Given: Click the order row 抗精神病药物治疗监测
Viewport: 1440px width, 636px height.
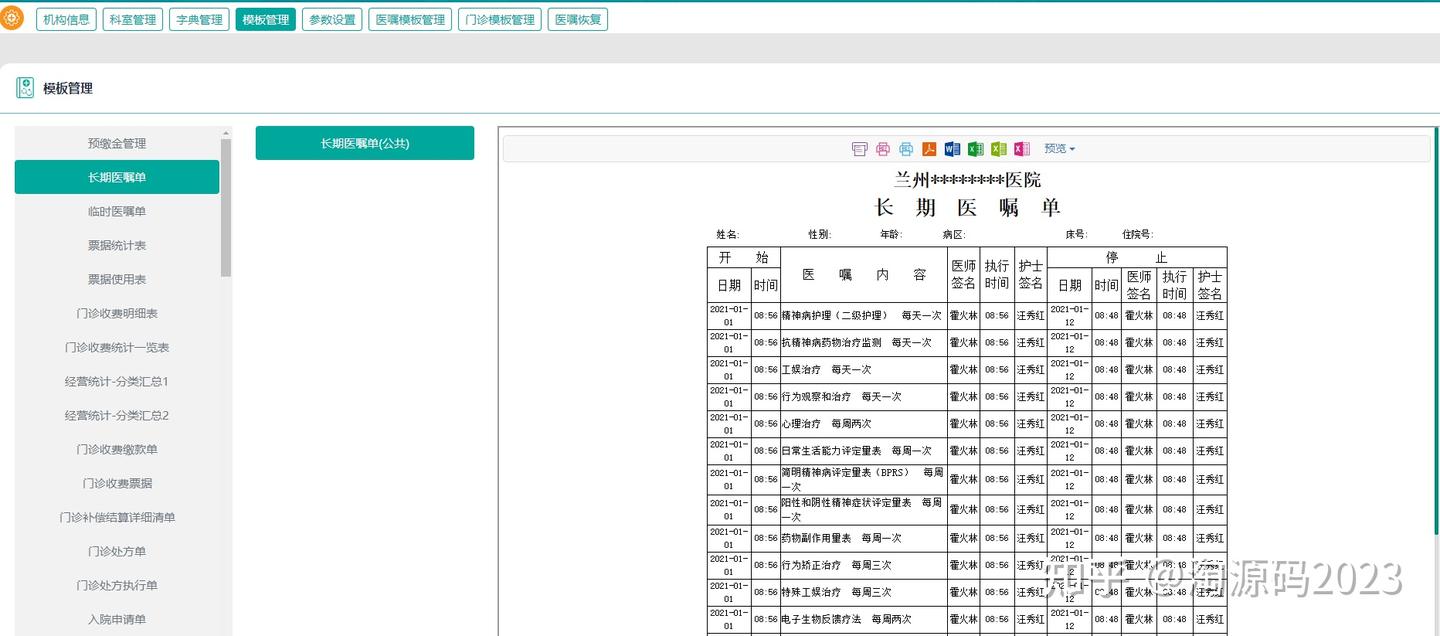Looking at the screenshot, I should click(x=863, y=342).
